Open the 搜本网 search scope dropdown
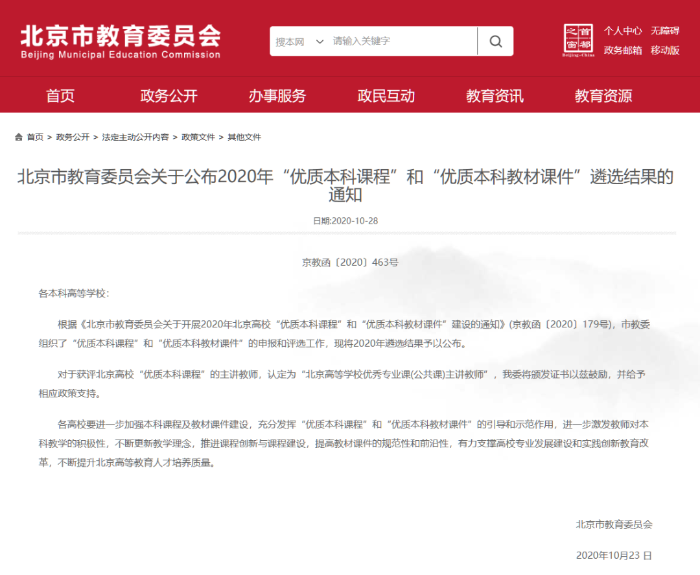The height and width of the screenshot is (575, 700). click(x=299, y=42)
